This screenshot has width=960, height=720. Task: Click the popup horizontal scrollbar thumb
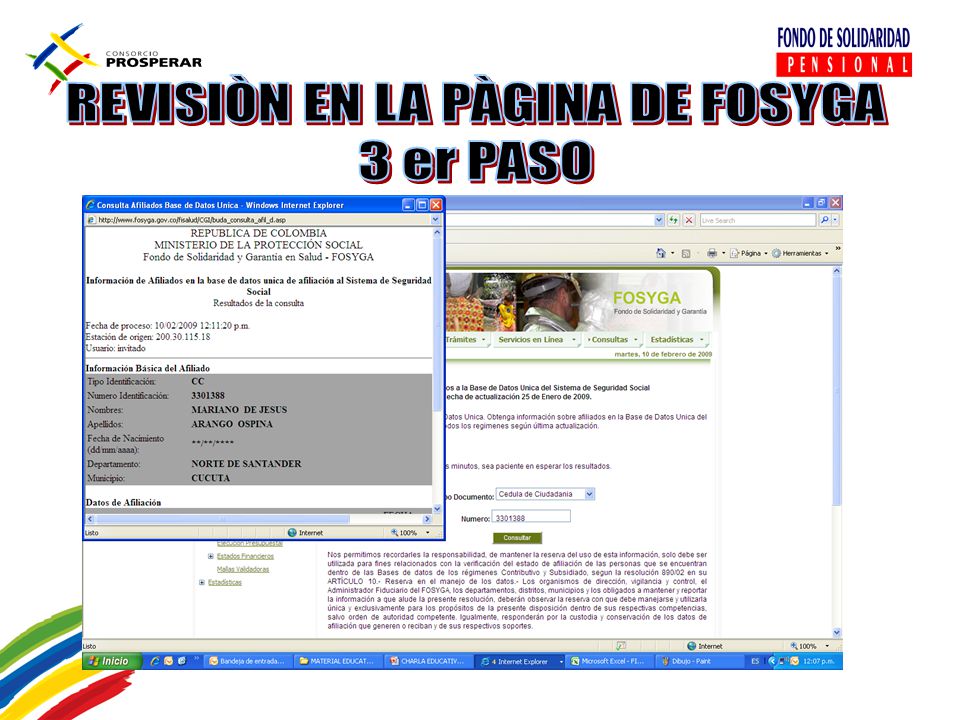223,519
